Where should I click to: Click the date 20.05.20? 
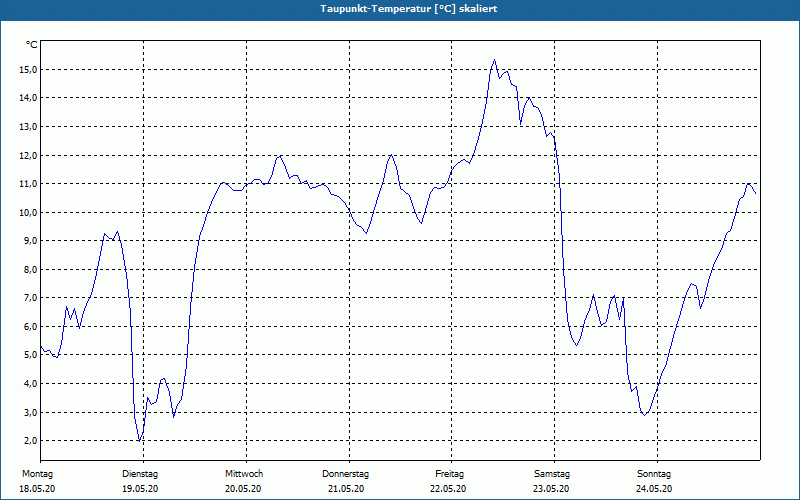coord(243,489)
